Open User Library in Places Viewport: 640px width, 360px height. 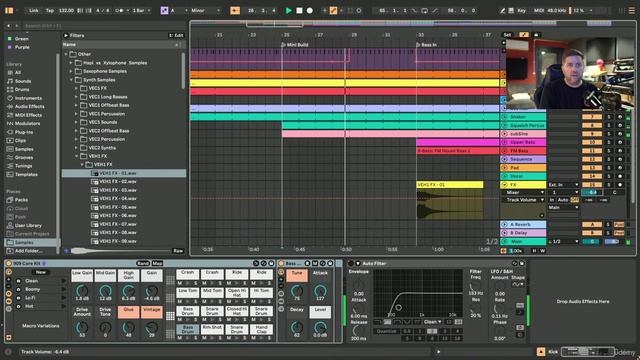pos(28,225)
